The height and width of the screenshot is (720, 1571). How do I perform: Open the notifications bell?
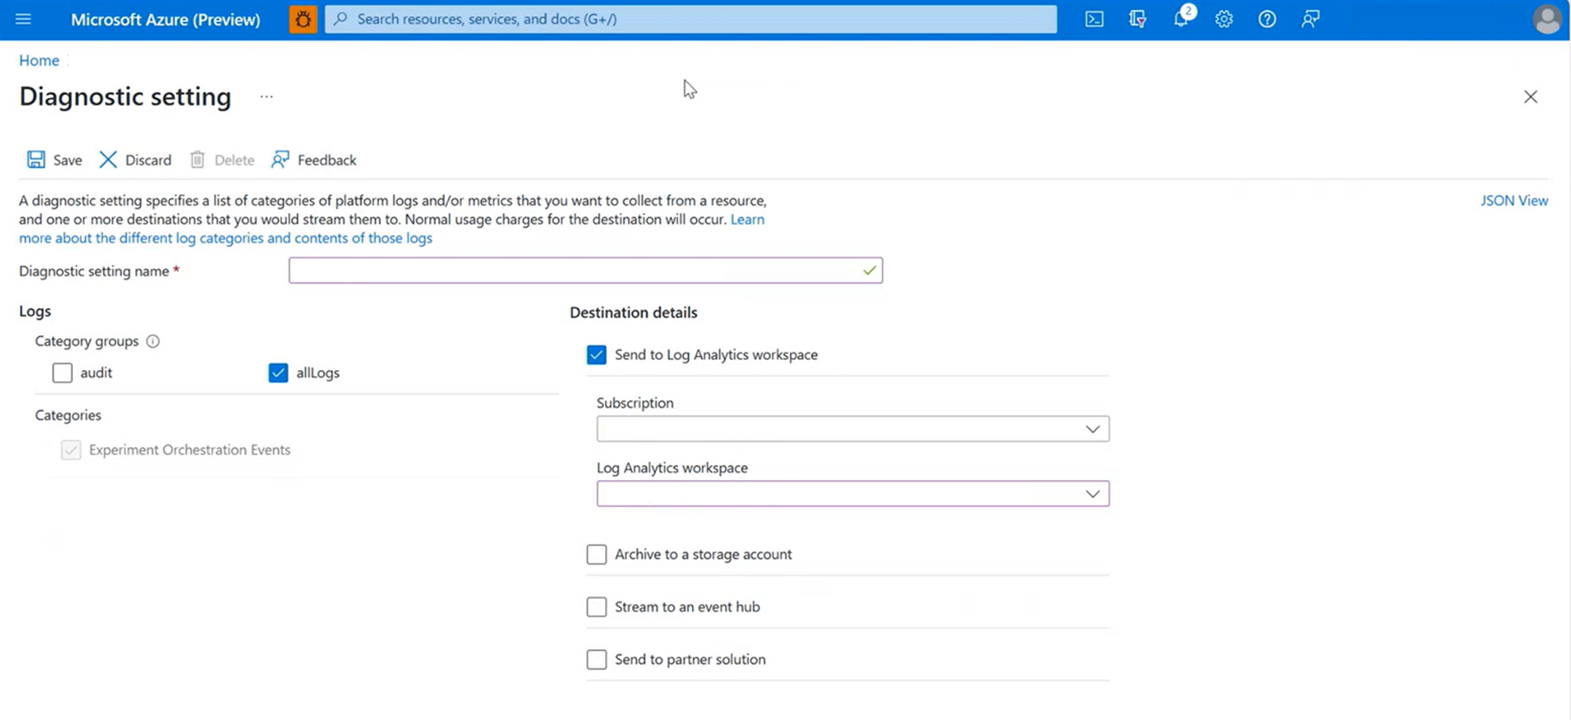(x=1181, y=19)
